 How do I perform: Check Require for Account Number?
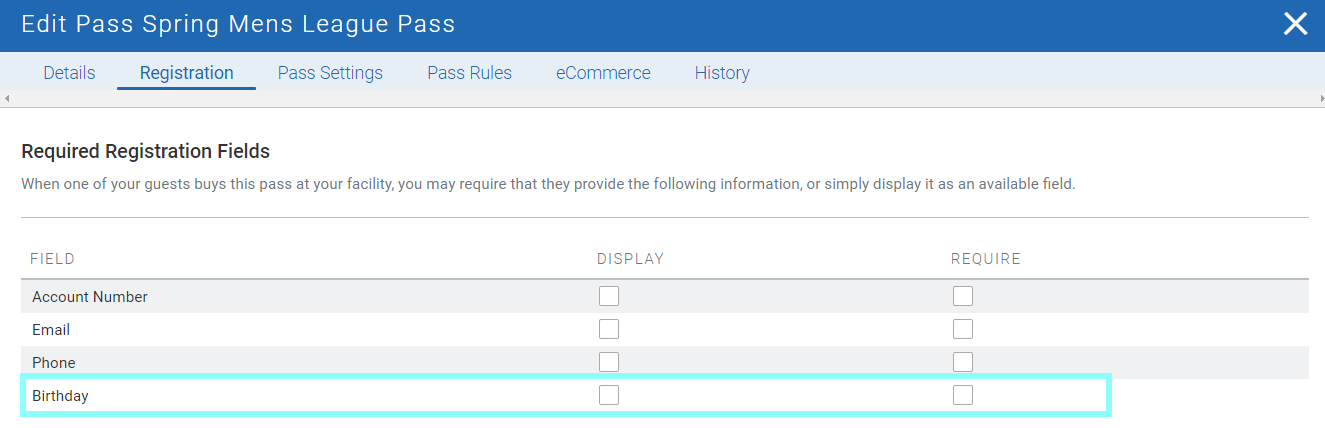pos(963,296)
